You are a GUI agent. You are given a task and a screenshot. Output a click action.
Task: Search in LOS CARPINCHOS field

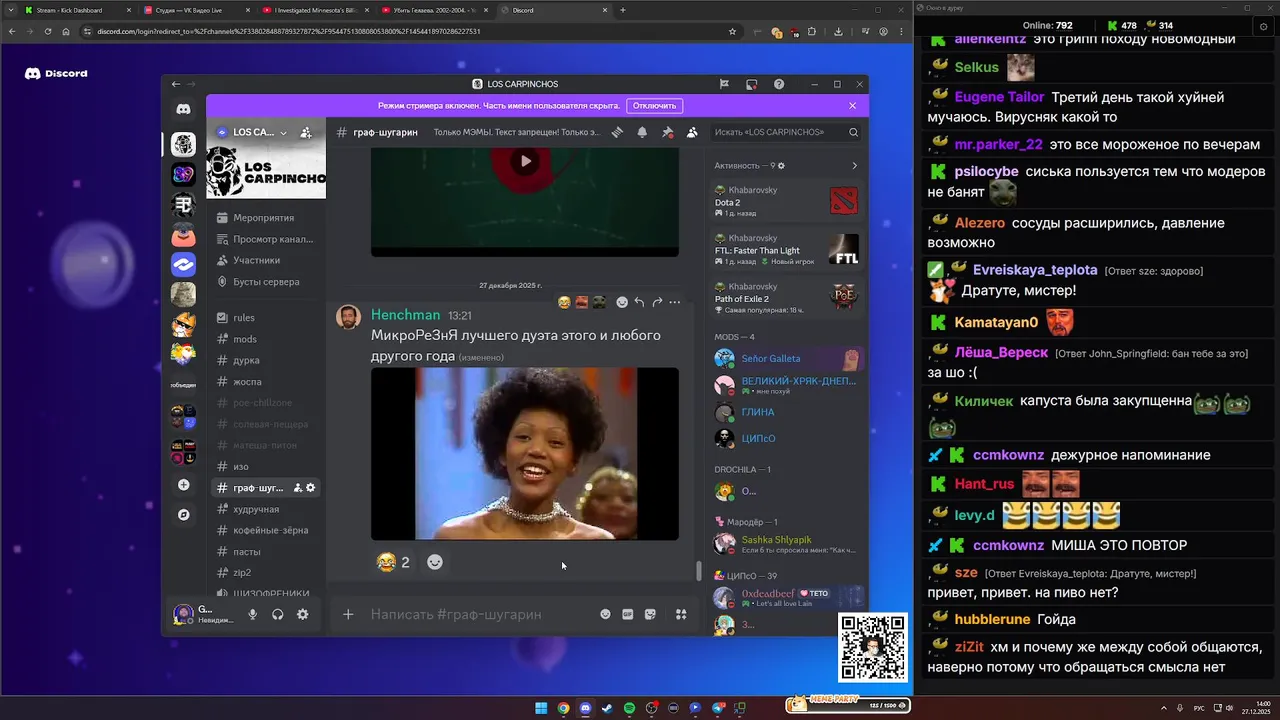[786, 132]
